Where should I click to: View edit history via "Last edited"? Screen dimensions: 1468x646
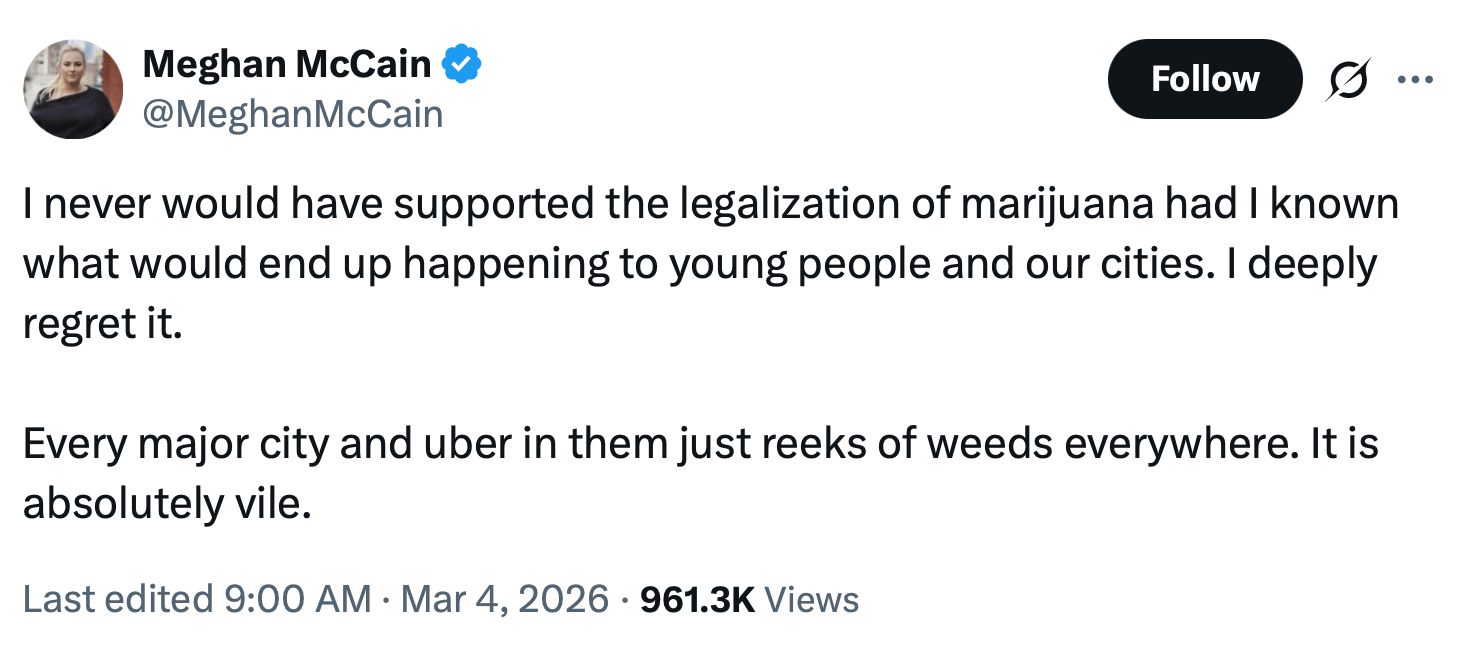coord(116,599)
